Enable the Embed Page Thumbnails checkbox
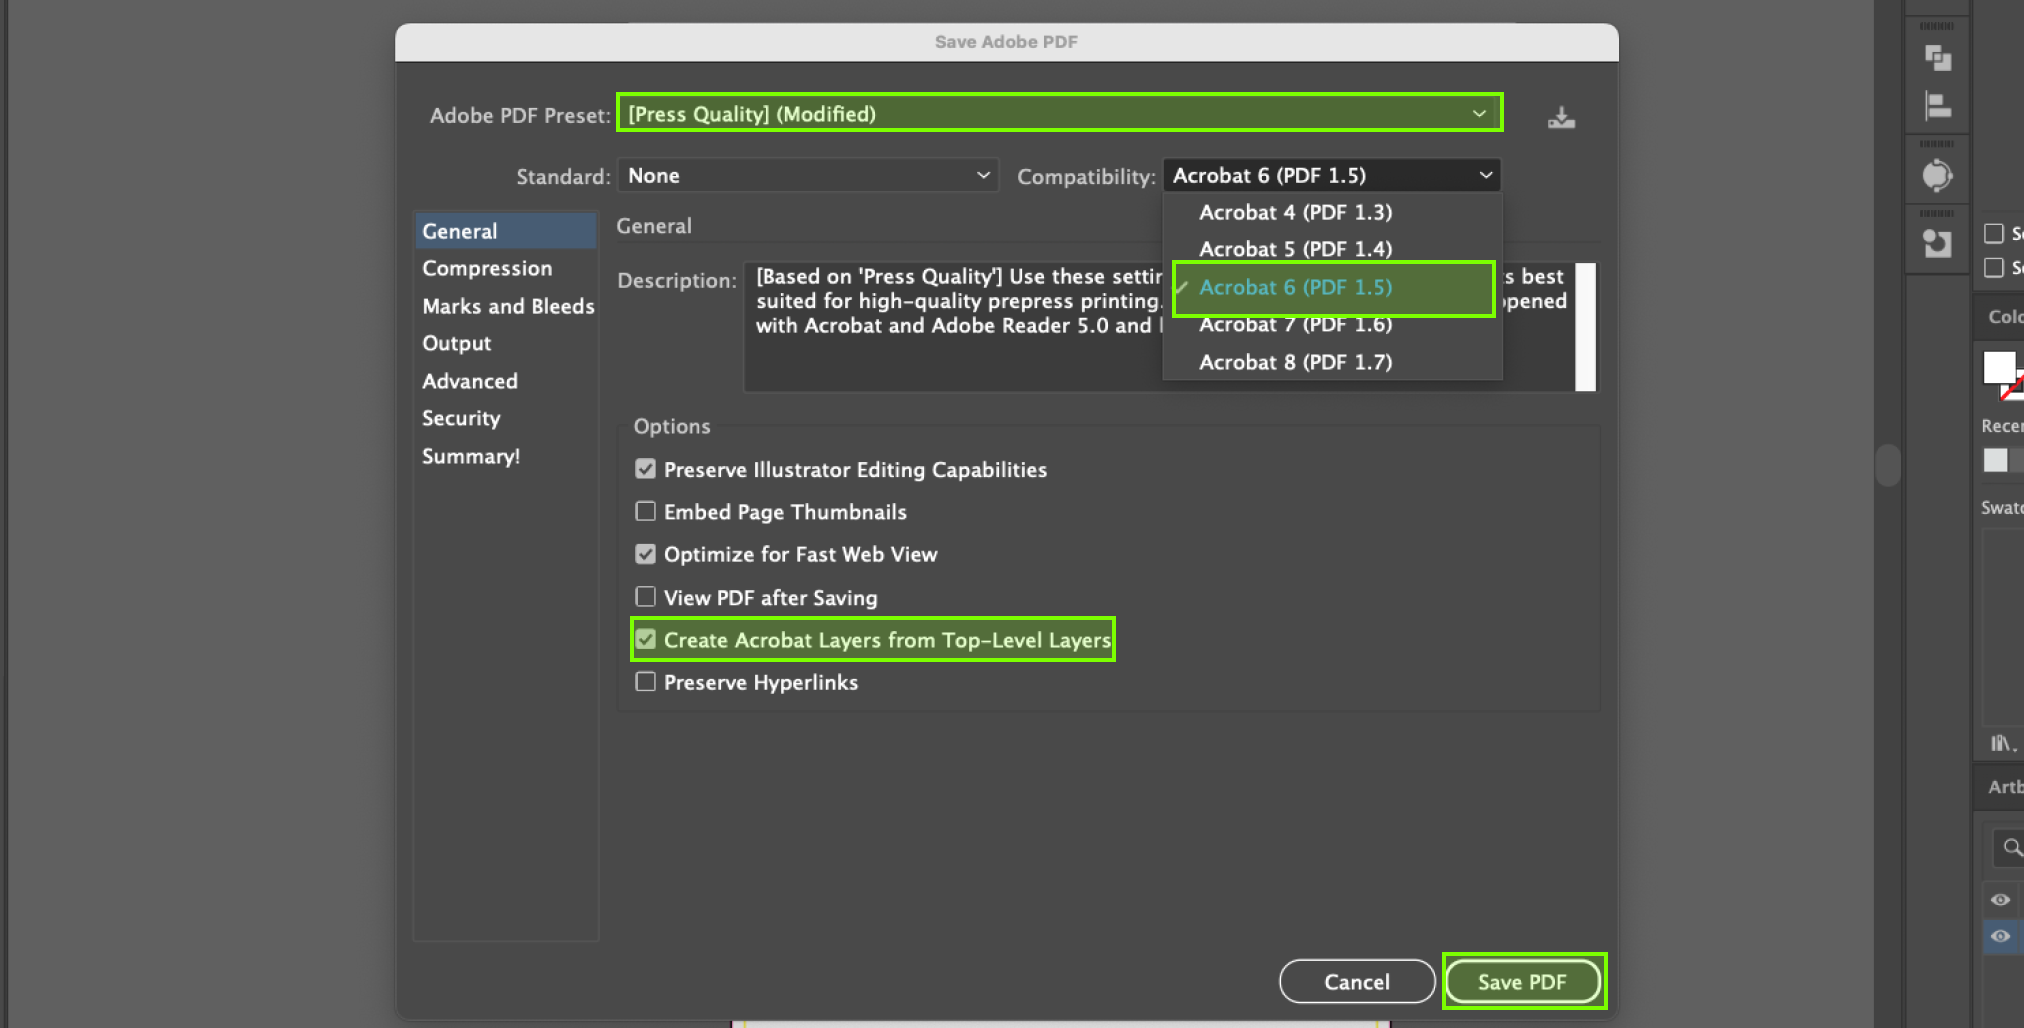The height and width of the screenshot is (1028, 2024). coord(646,512)
